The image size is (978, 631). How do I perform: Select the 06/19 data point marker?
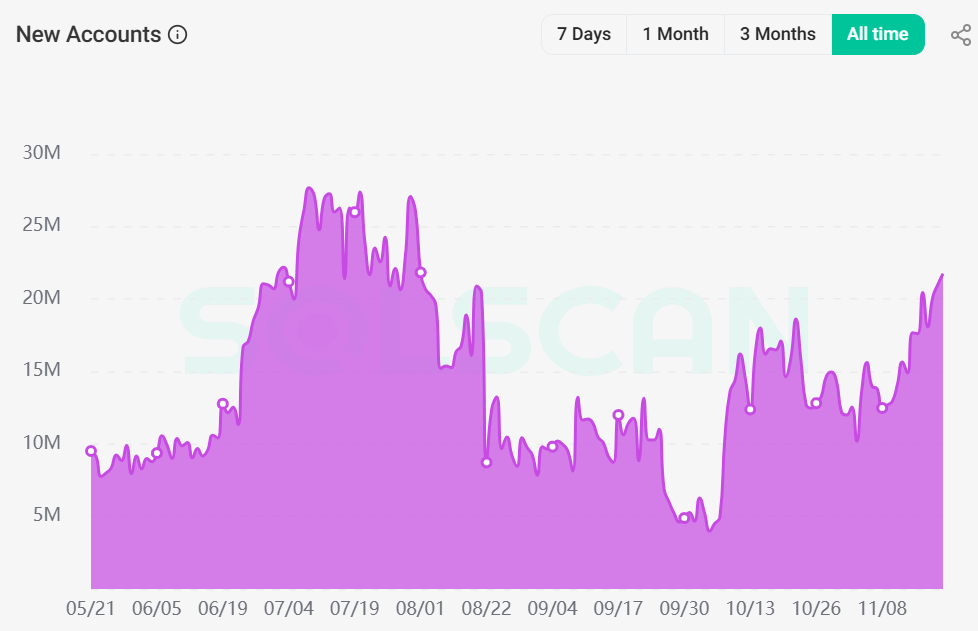(223, 403)
